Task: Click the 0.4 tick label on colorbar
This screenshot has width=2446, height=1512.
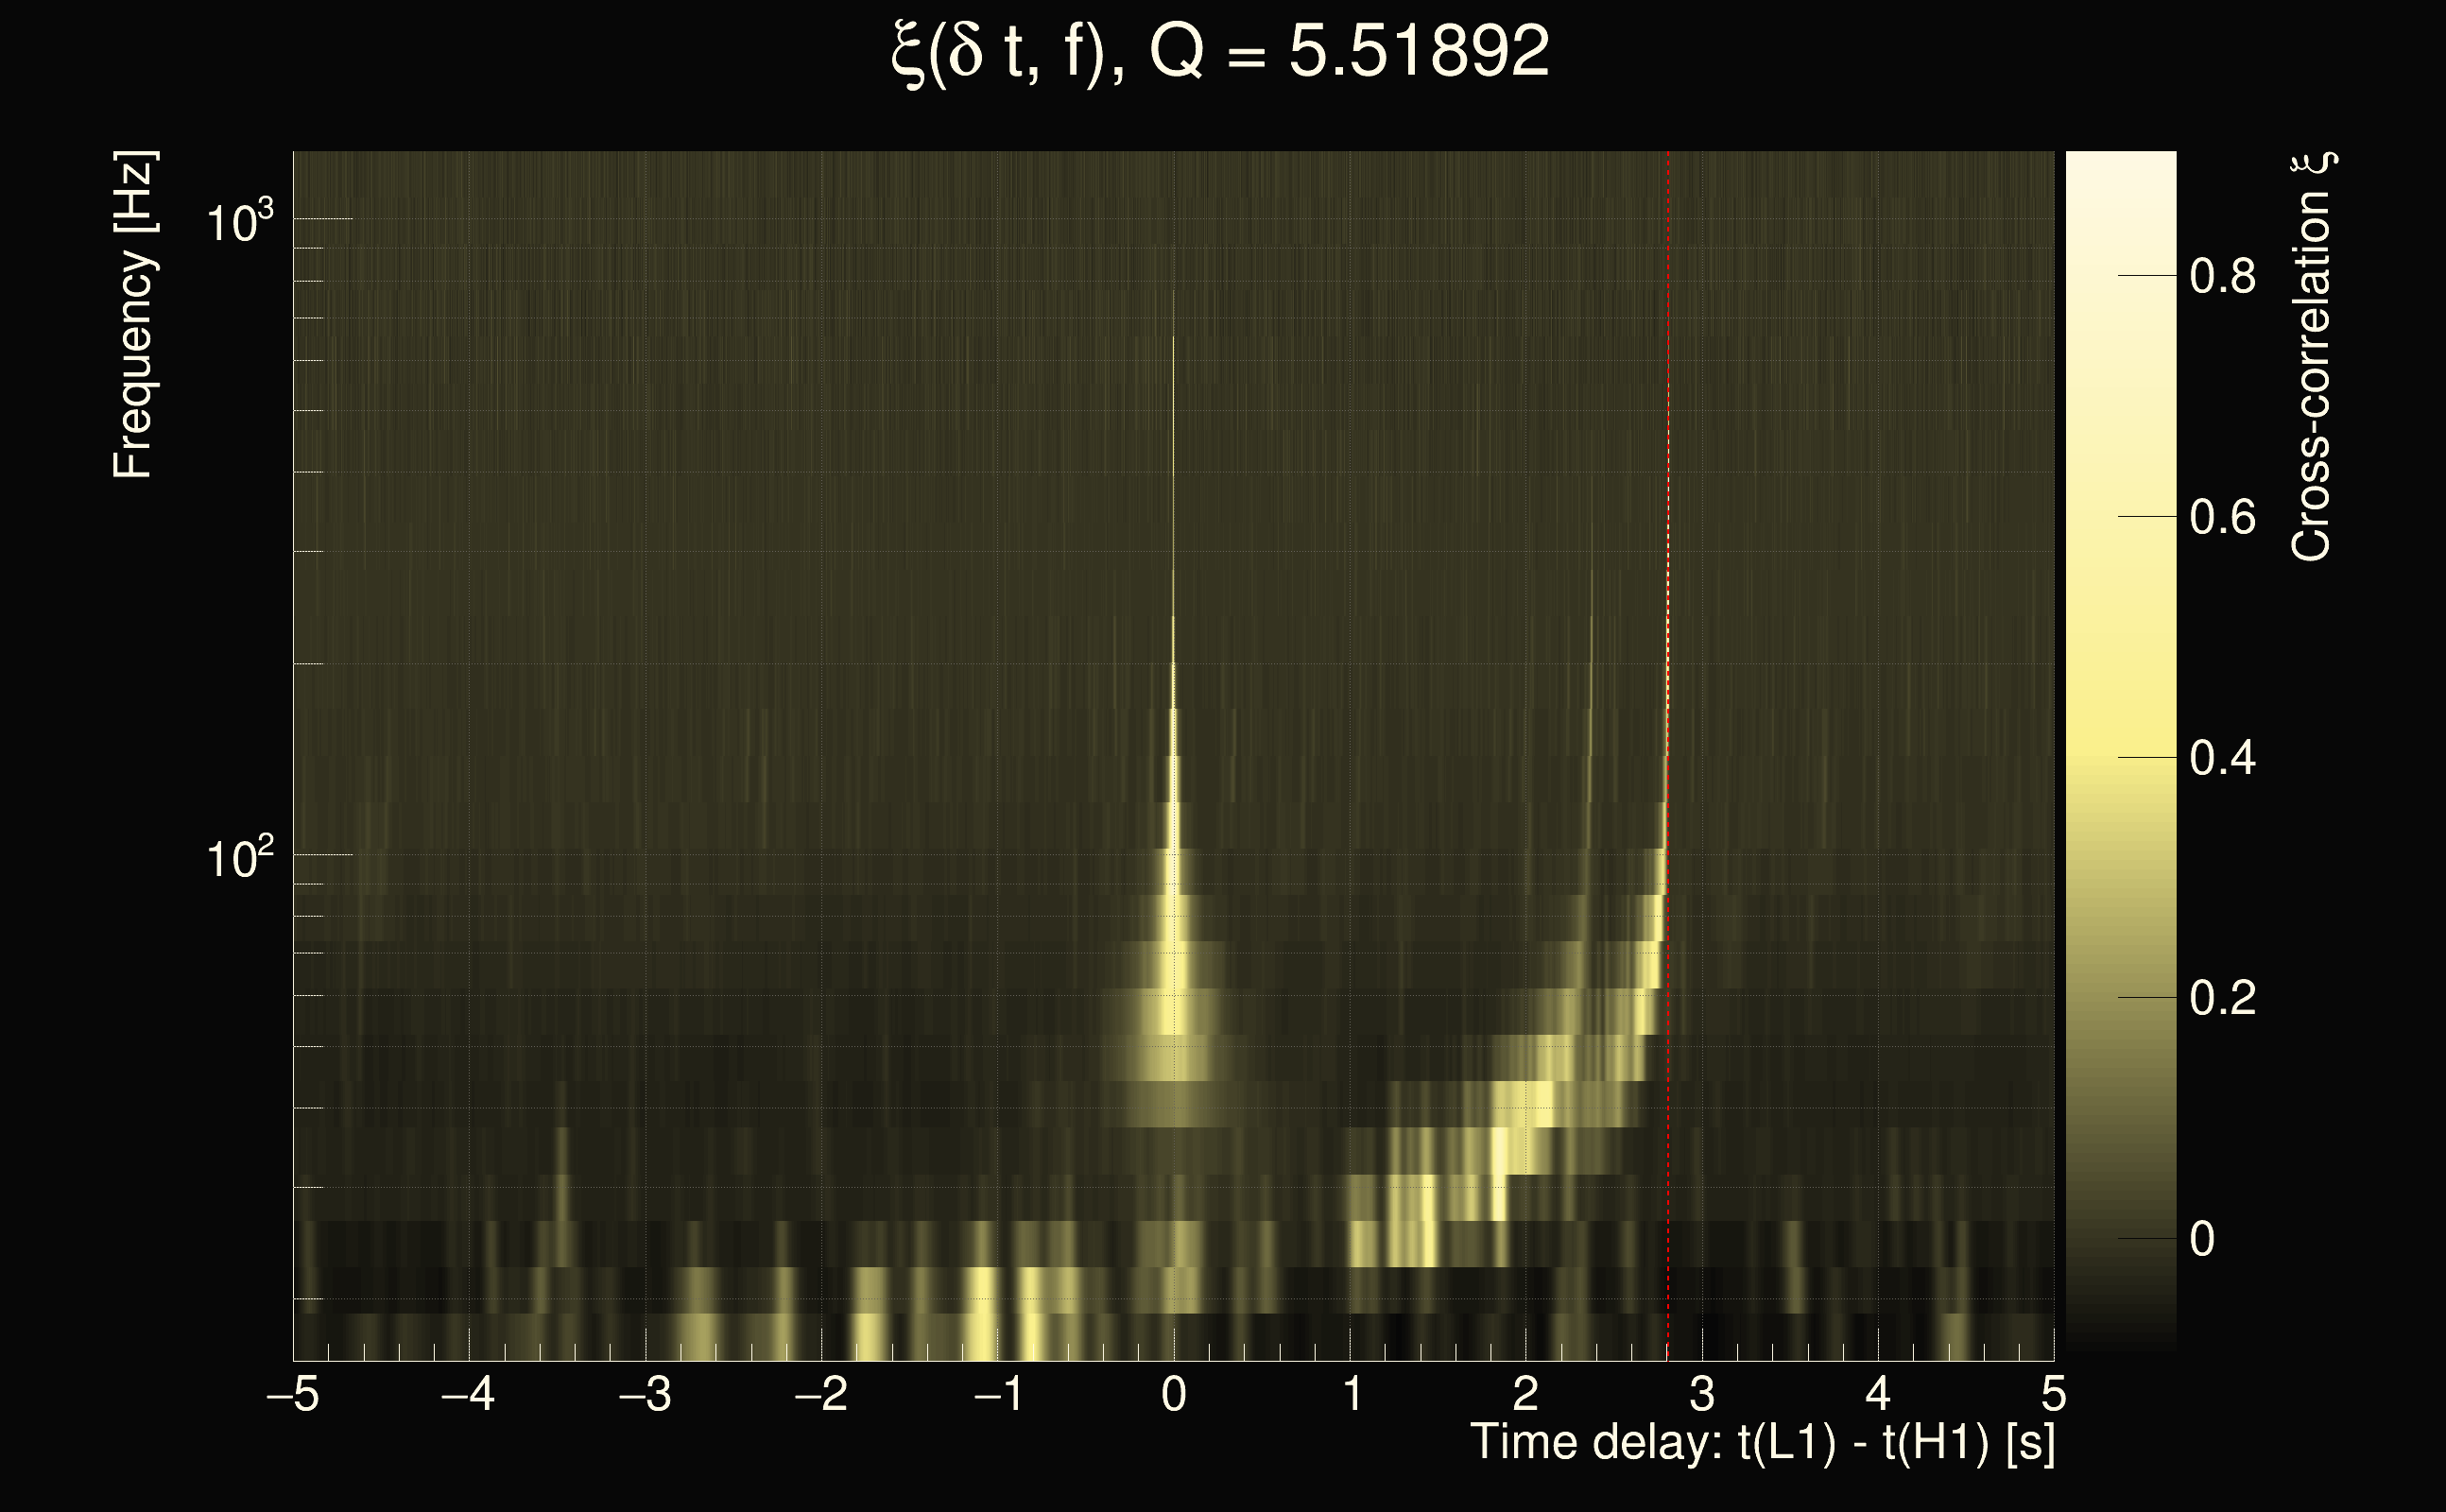Action: (2222, 759)
